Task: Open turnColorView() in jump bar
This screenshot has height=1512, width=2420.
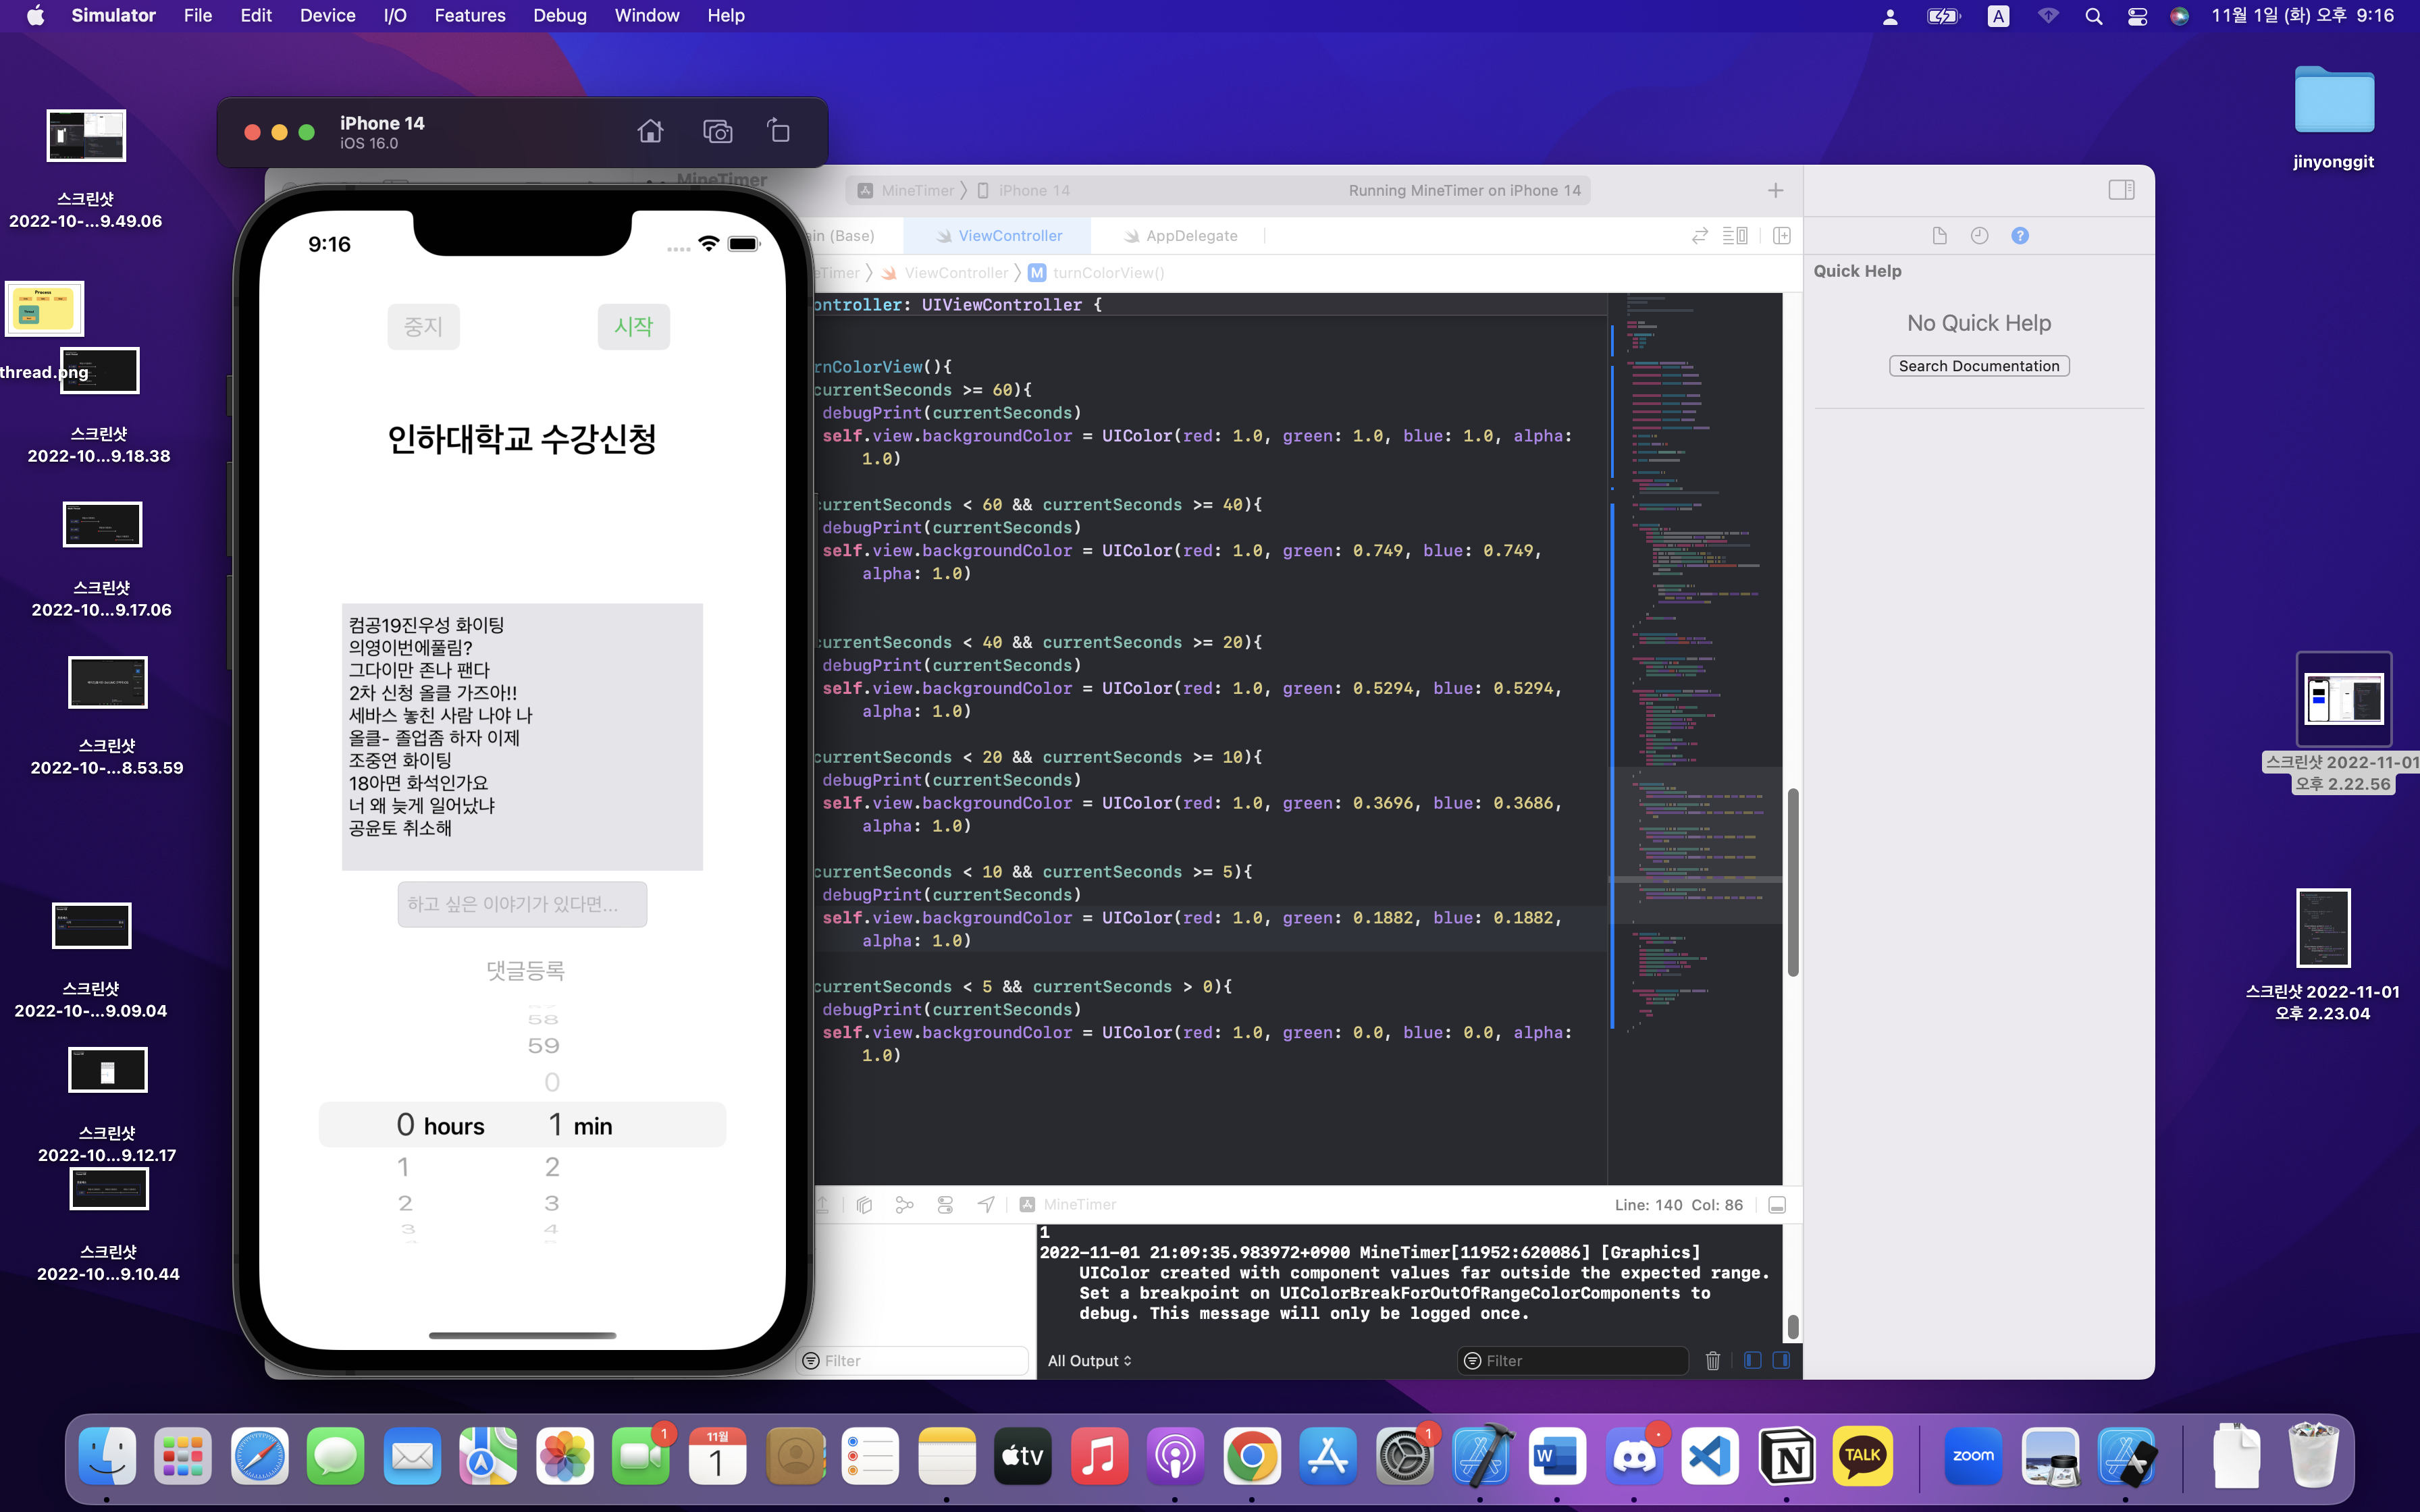Action: coord(1097,273)
